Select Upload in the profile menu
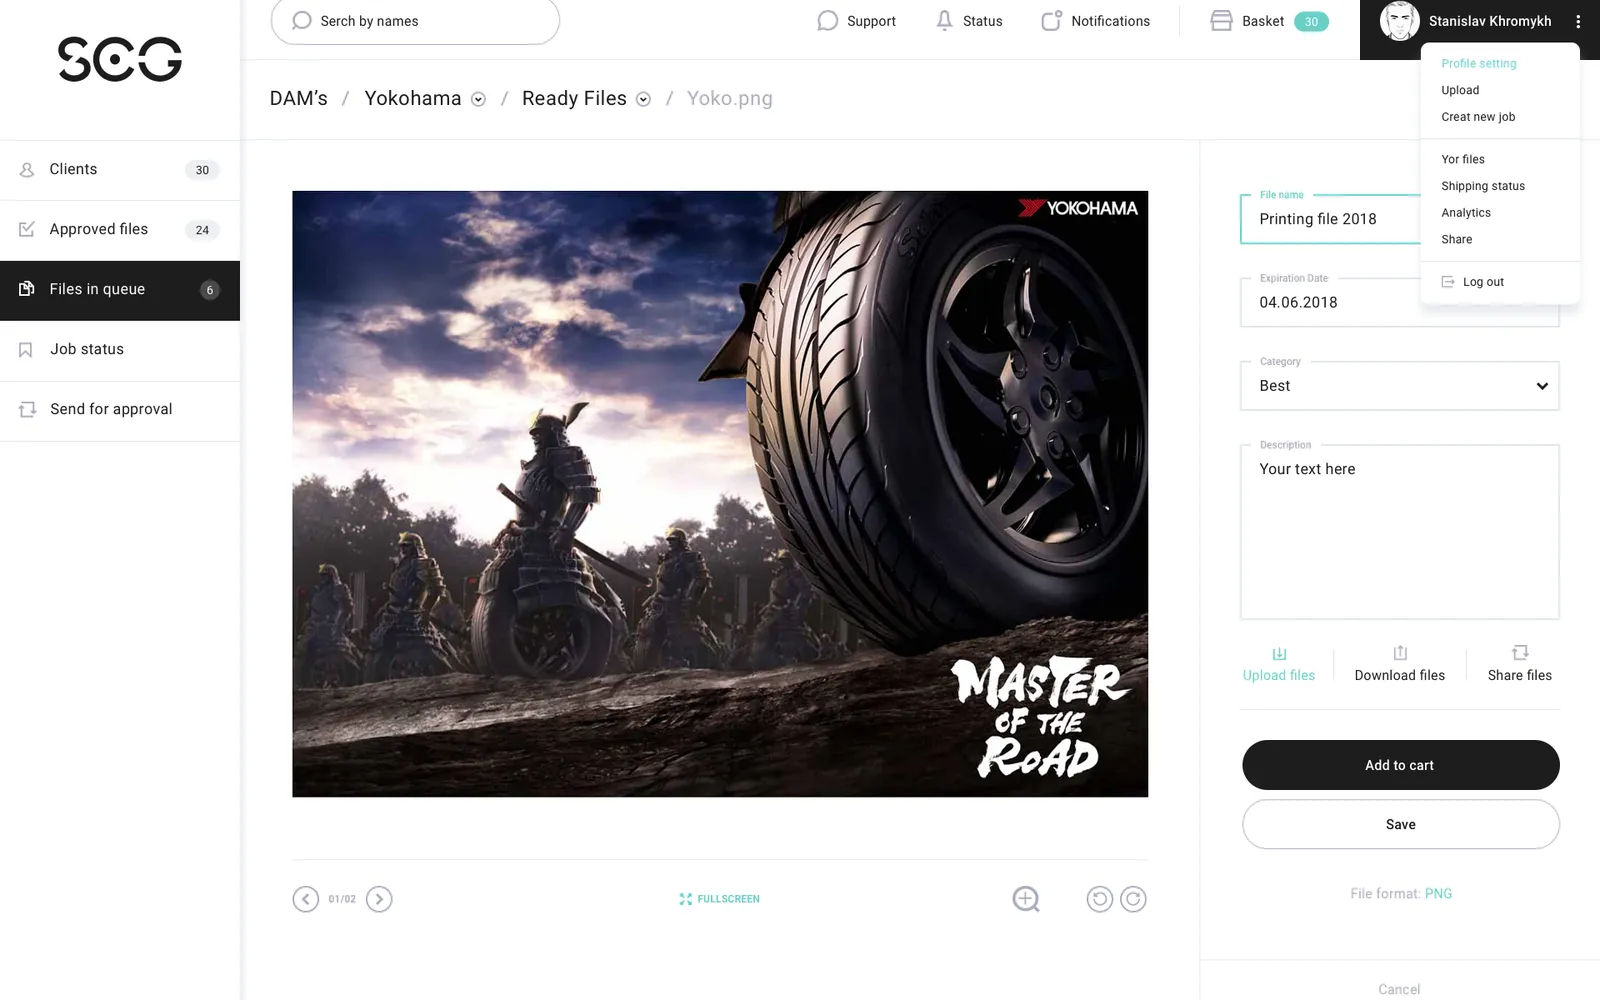1600x1000 pixels. point(1460,90)
